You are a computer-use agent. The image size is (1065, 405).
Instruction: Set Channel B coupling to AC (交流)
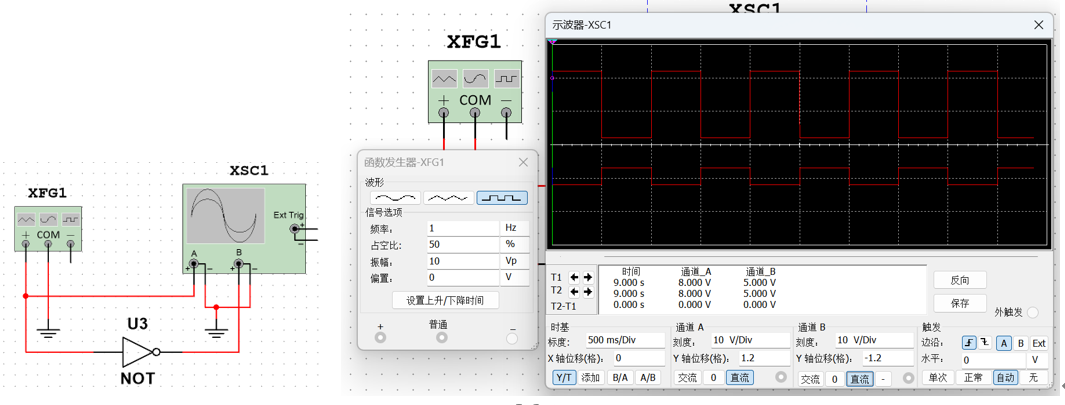[x=812, y=378]
